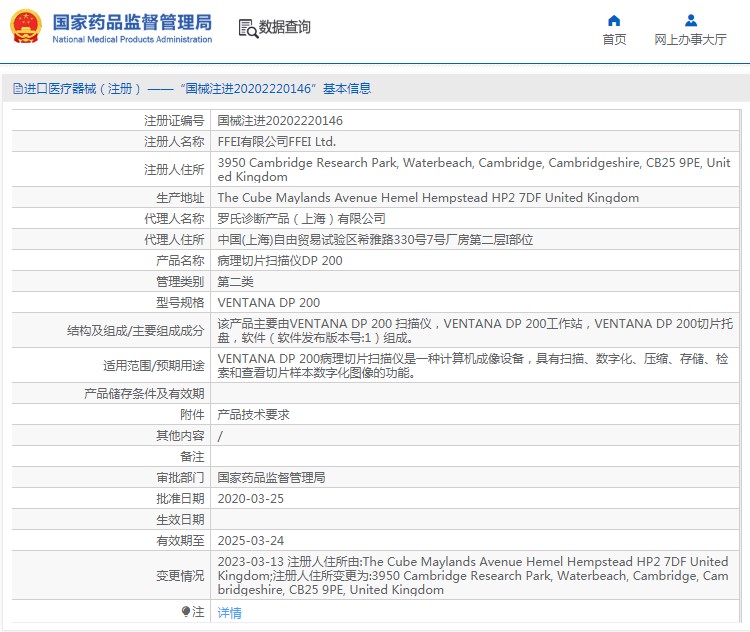Viewport: 750px width, 632px height.
Task: Click the 其他内容 label
Action: click(180, 436)
